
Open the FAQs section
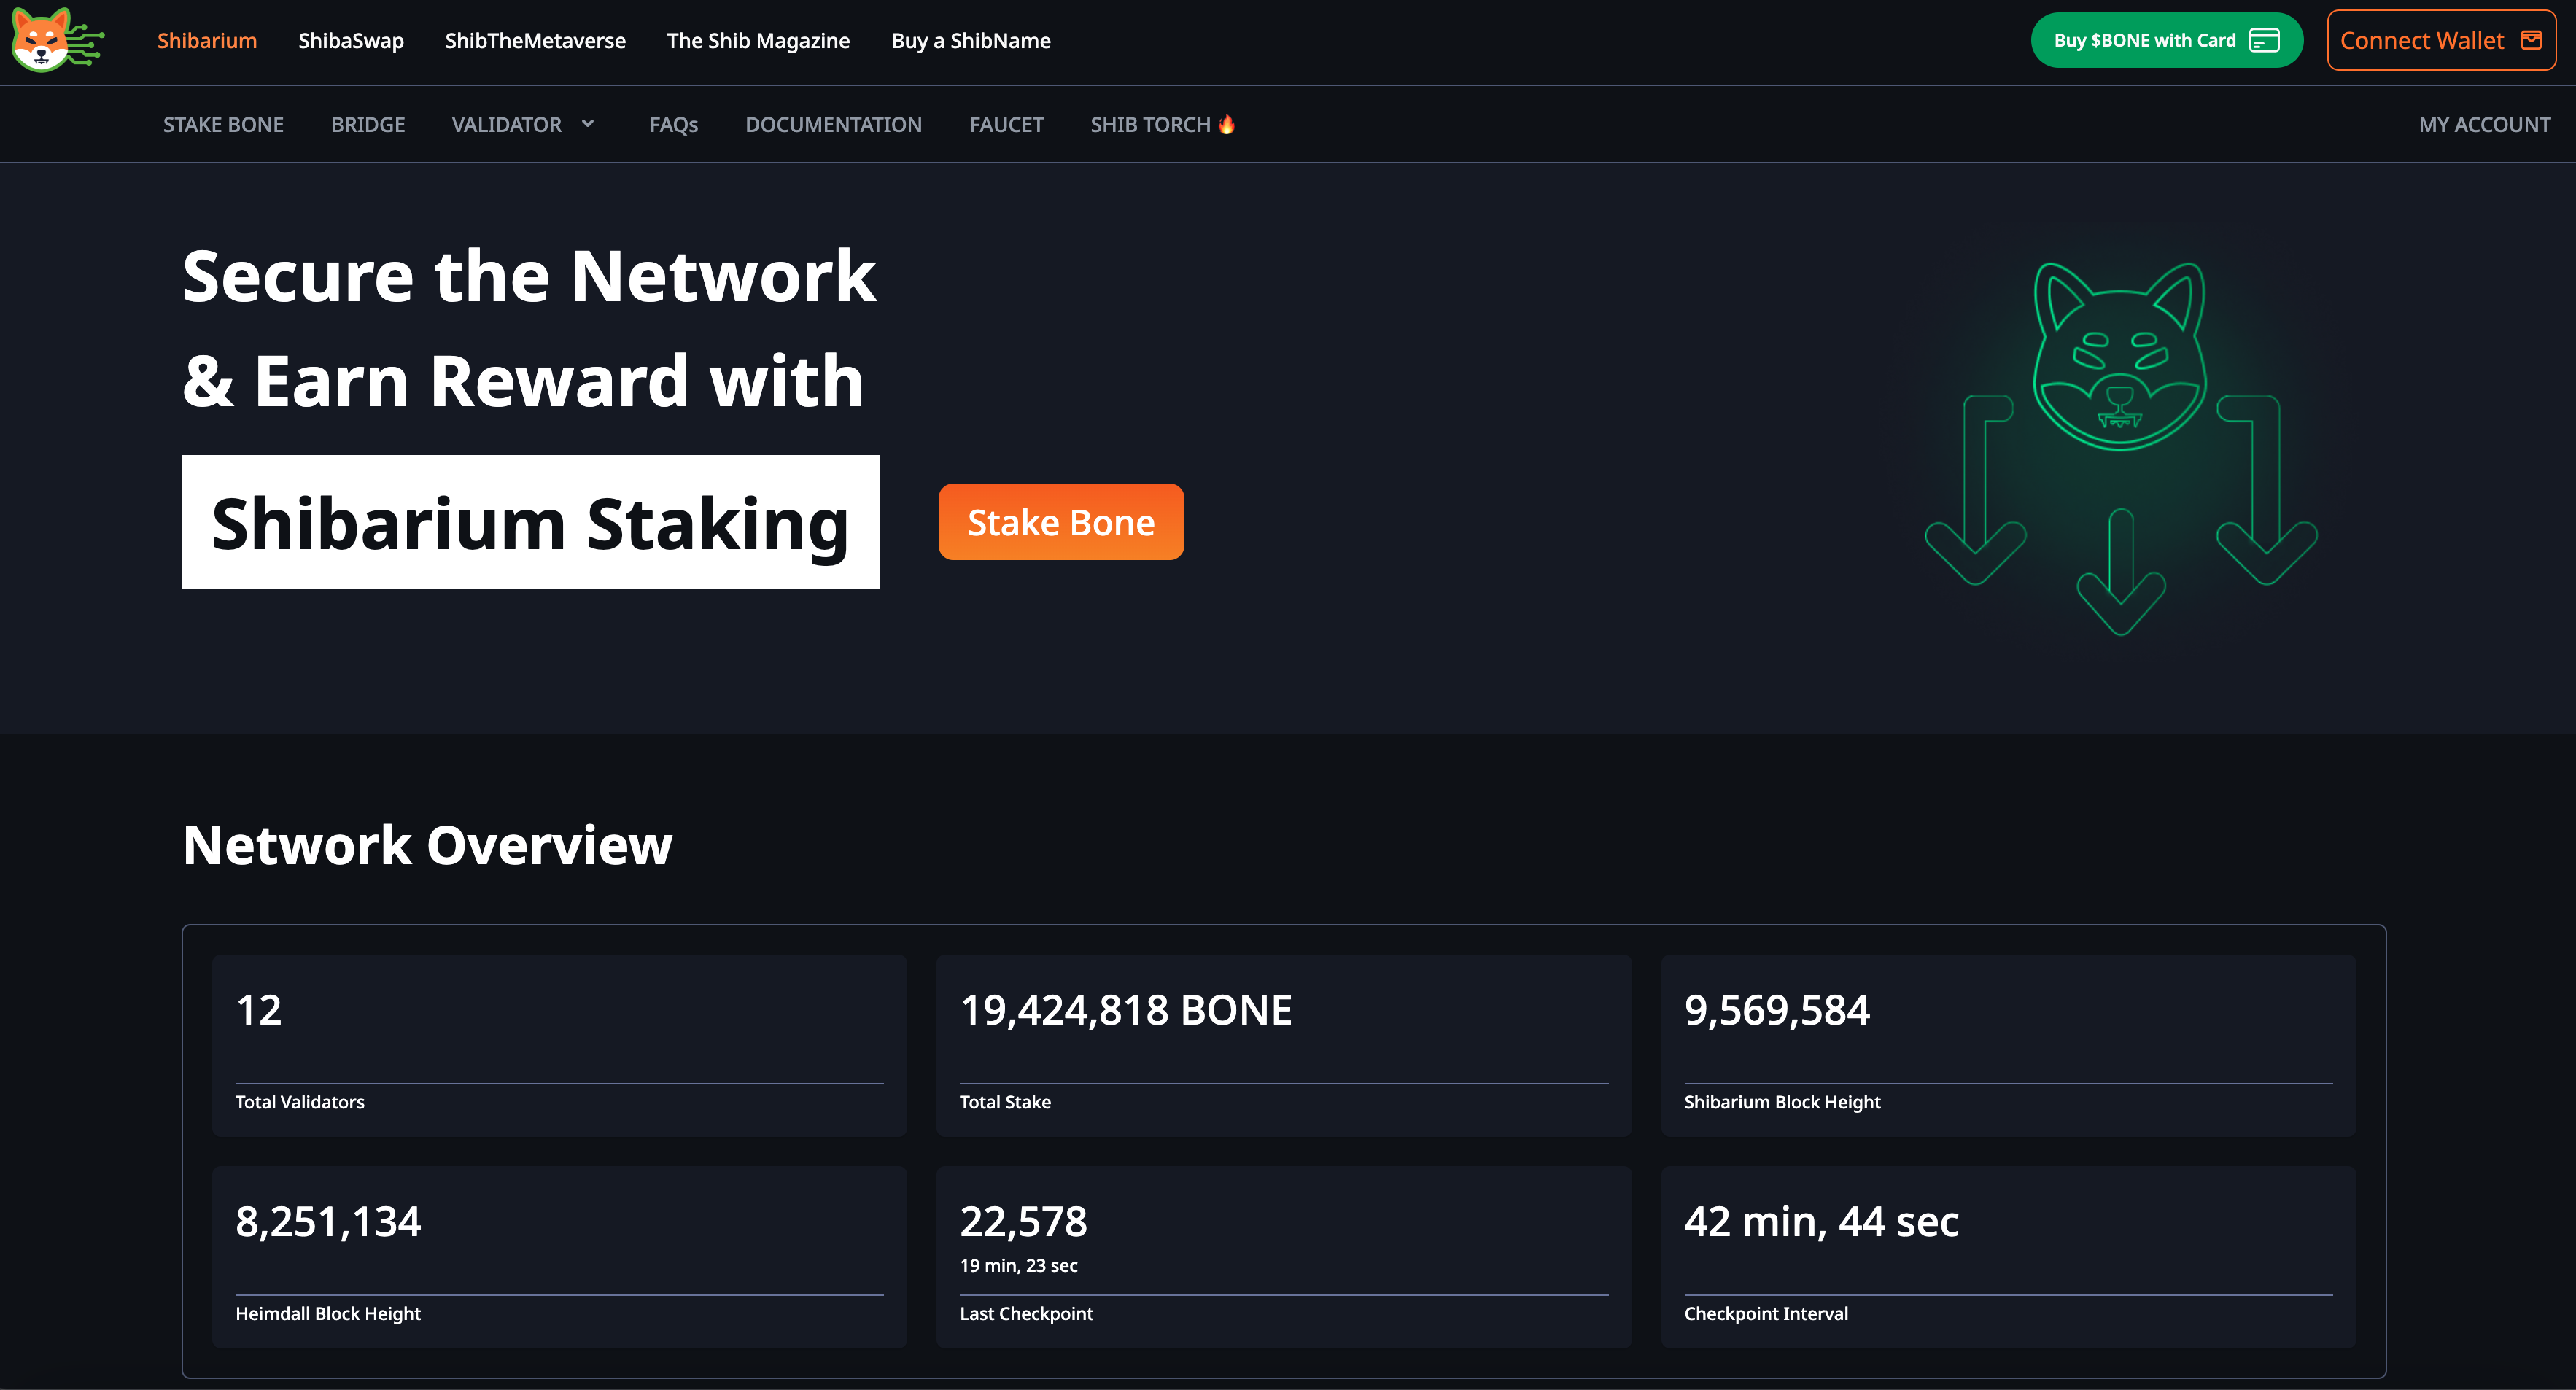click(673, 124)
